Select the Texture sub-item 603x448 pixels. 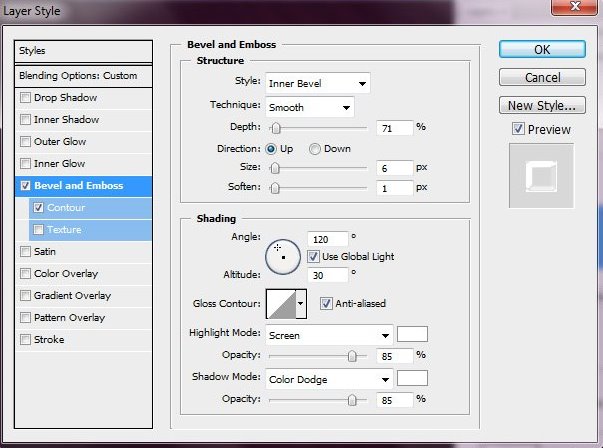pyautogui.click(x=63, y=230)
